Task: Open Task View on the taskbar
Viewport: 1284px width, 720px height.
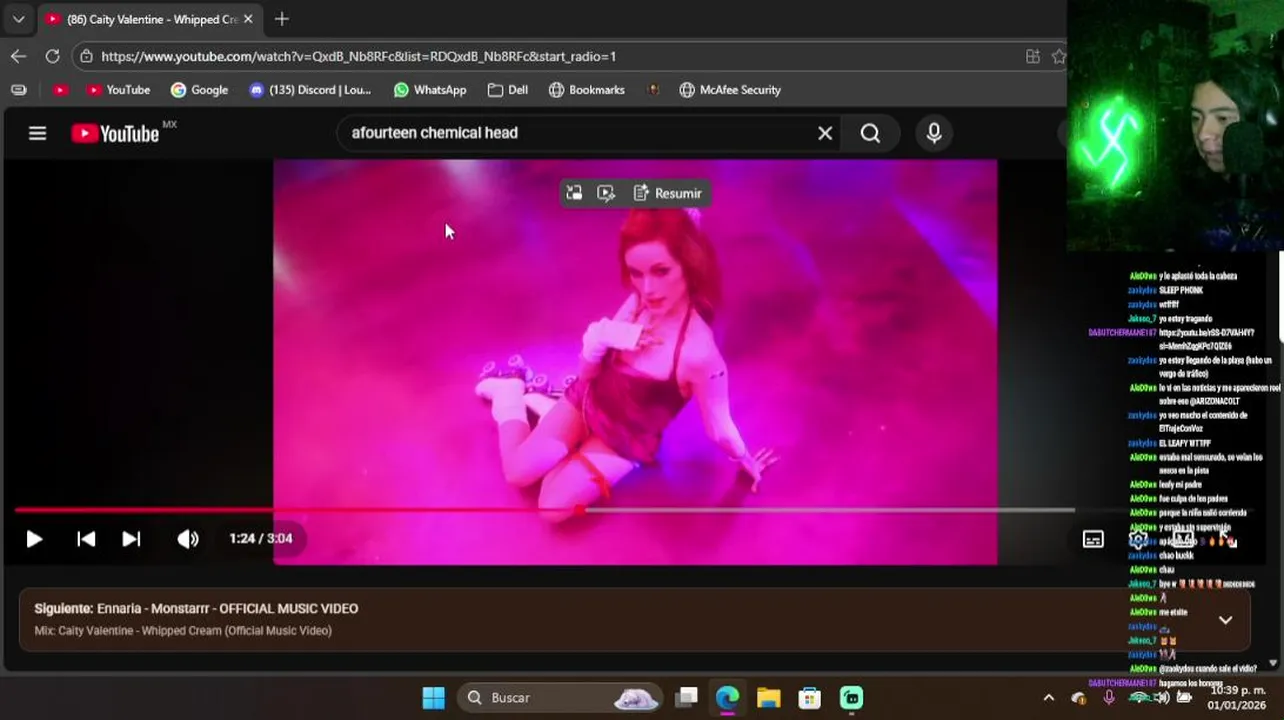Action: (x=686, y=698)
